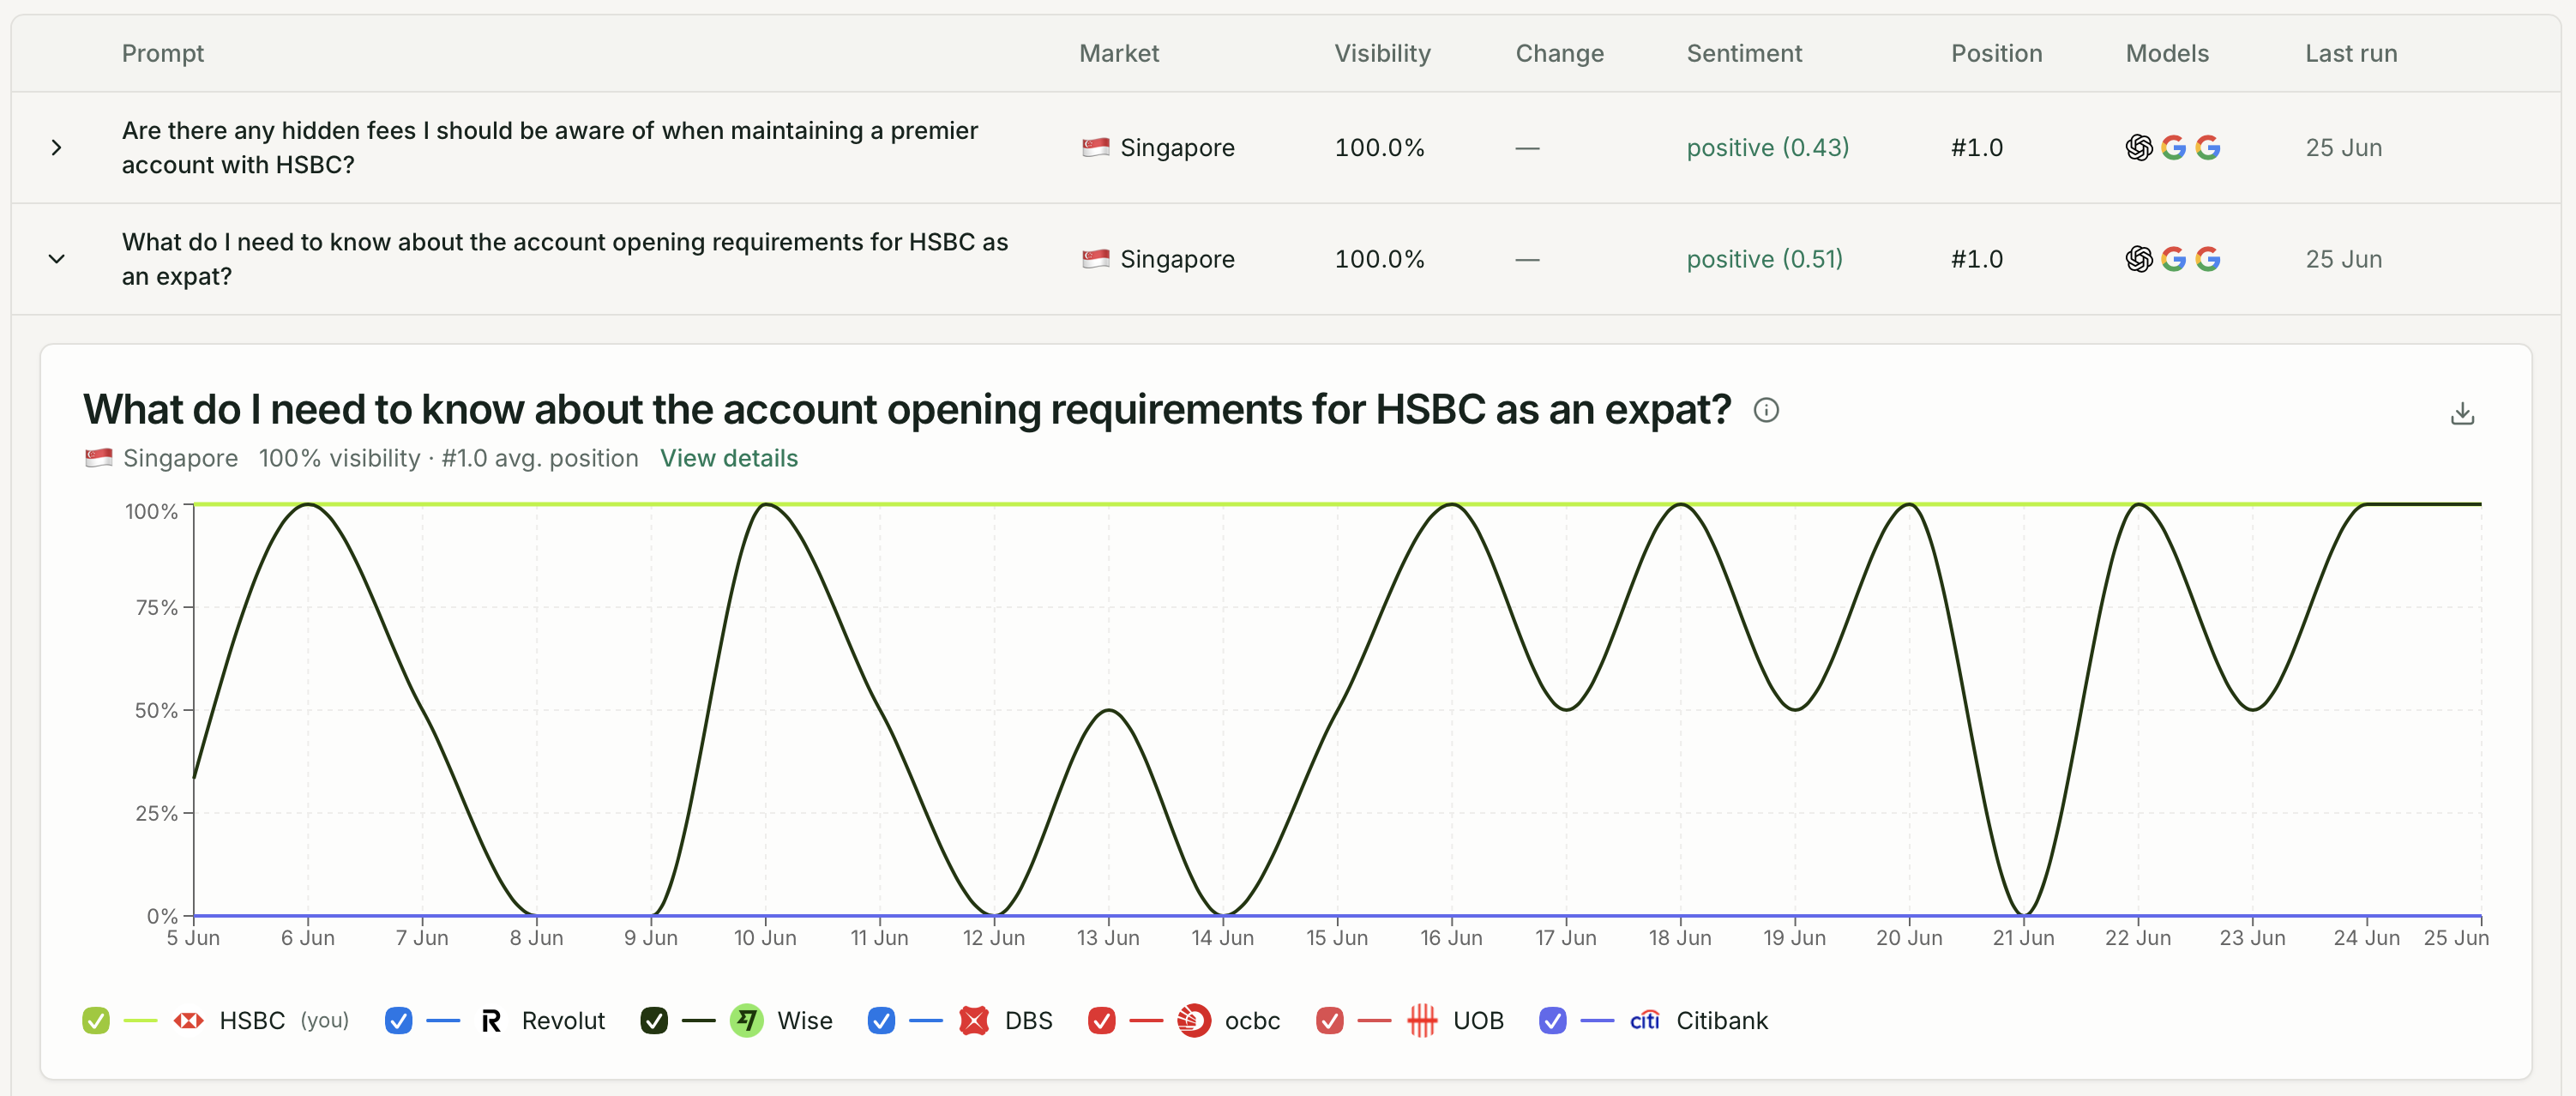The image size is (2576, 1096).
Task: Open the info tooltip icon beside chart title
Action: [x=1766, y=410]
